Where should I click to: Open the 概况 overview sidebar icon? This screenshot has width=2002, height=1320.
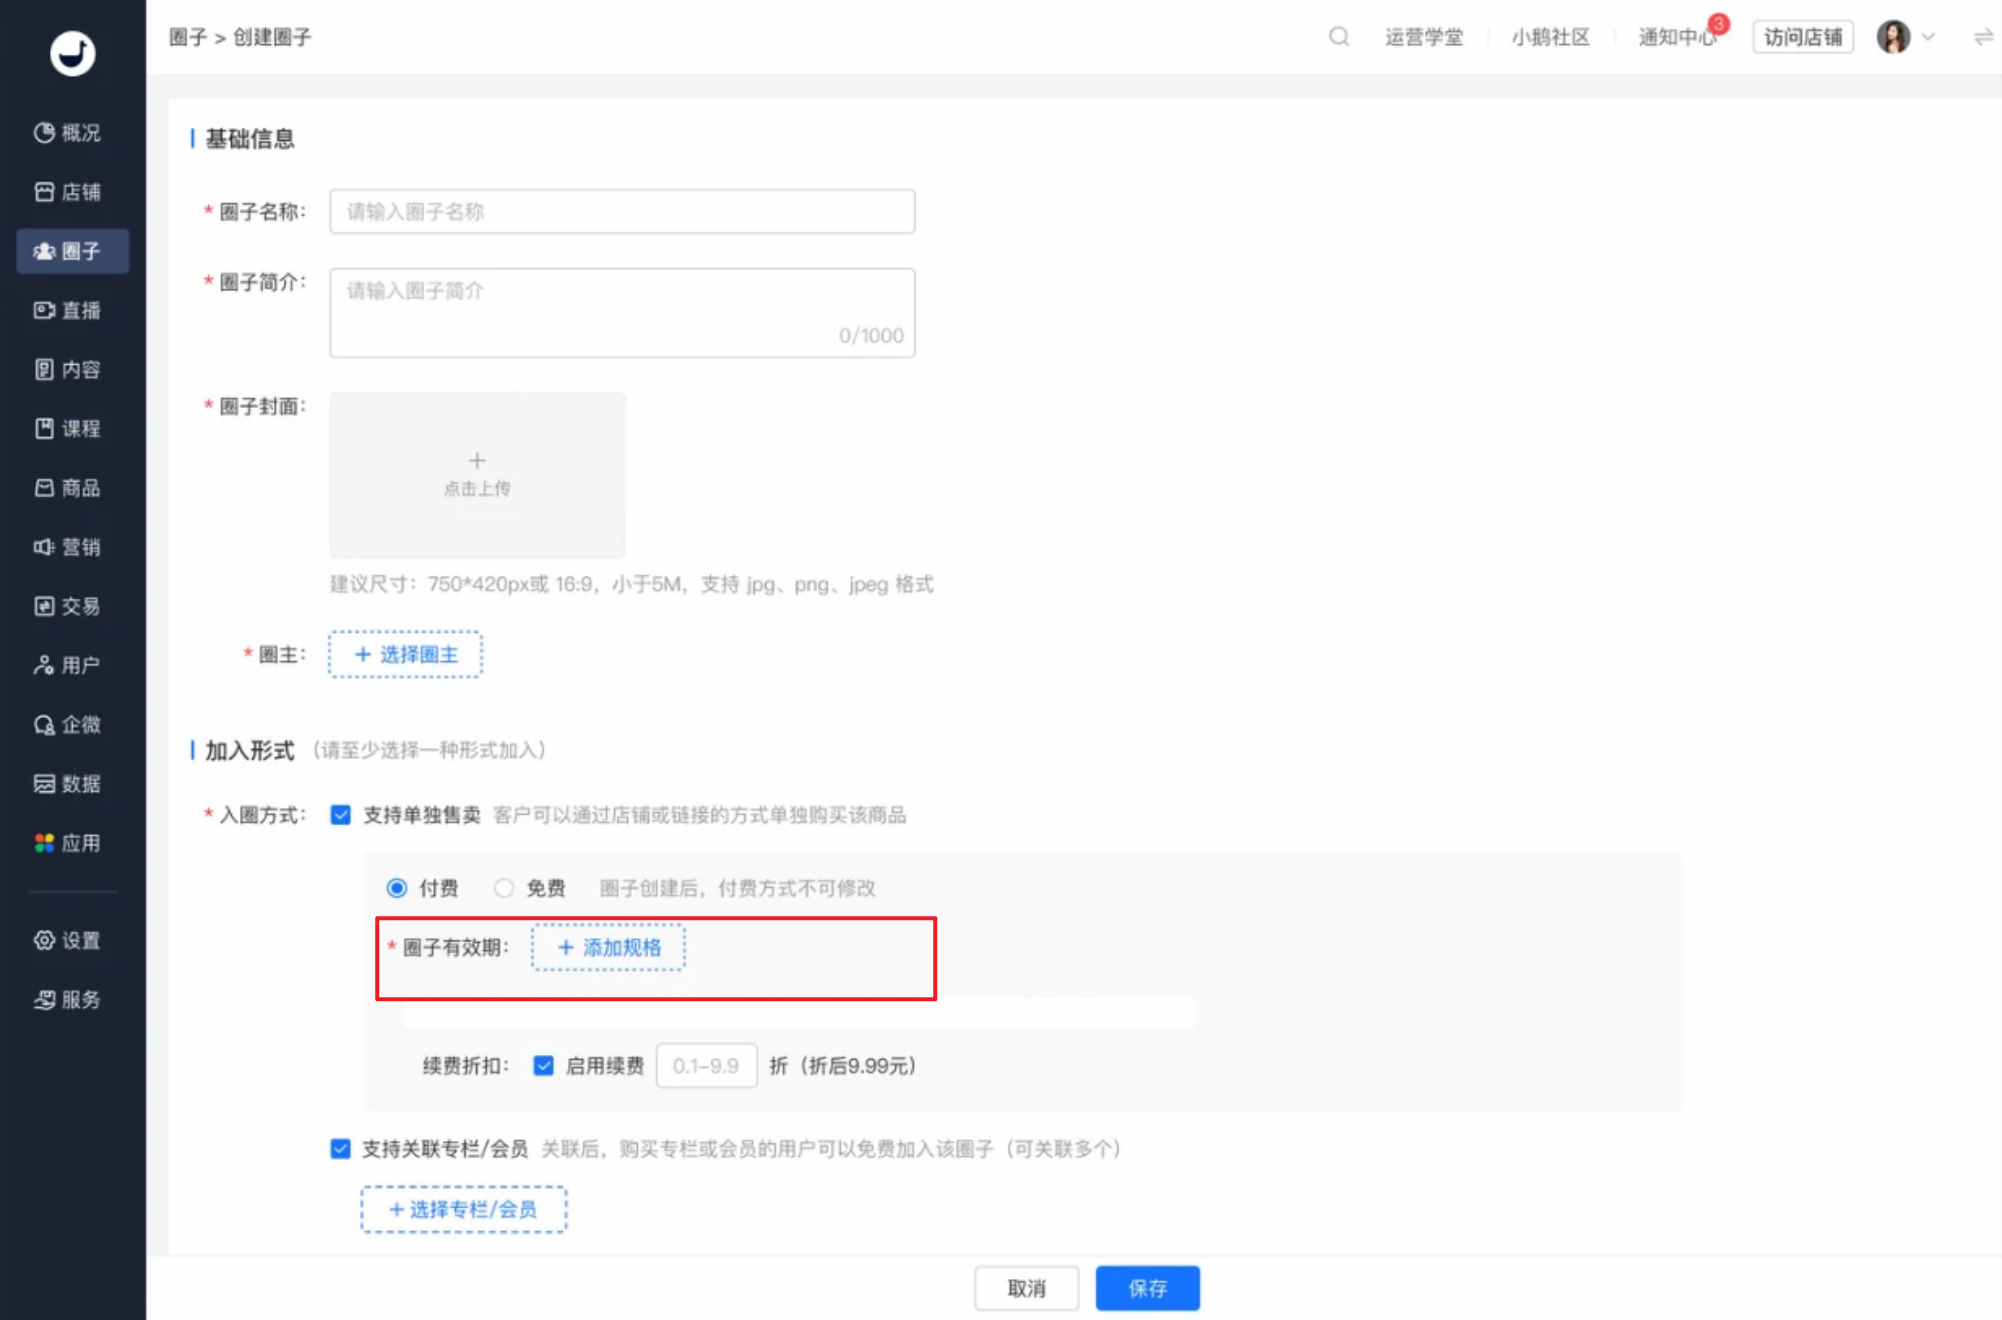pos(44,132)
